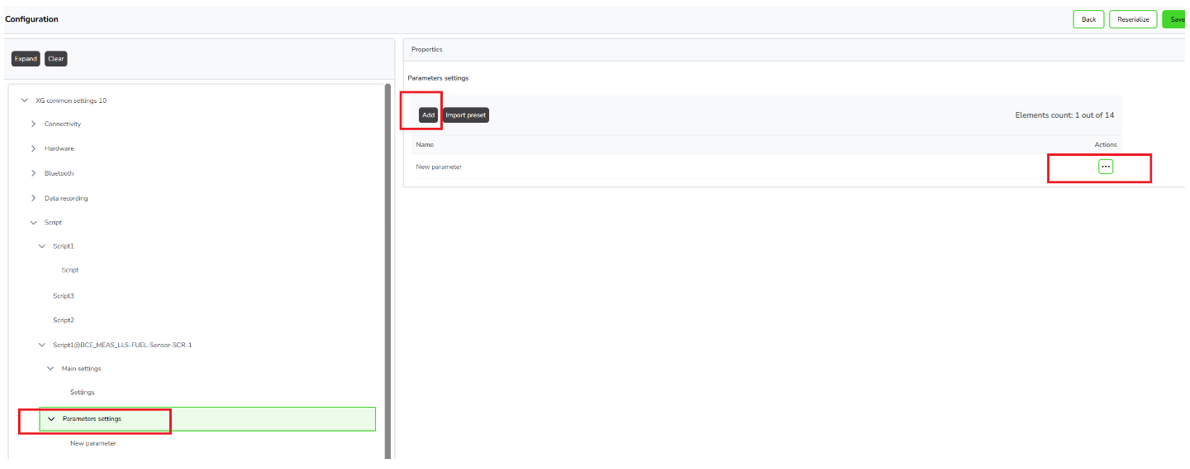Open the three-dot Actions menu for New parameter
1190x469 pixels.
point(1105,167)
